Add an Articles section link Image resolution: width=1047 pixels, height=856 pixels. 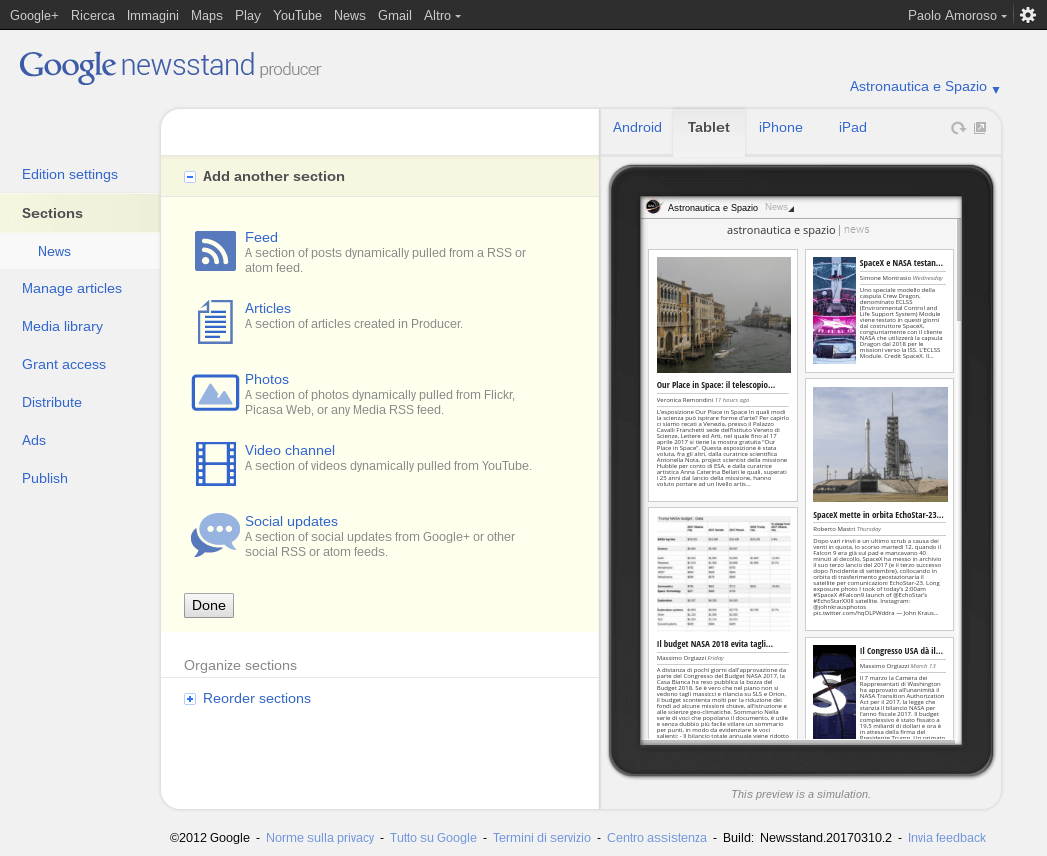(268, 308)
